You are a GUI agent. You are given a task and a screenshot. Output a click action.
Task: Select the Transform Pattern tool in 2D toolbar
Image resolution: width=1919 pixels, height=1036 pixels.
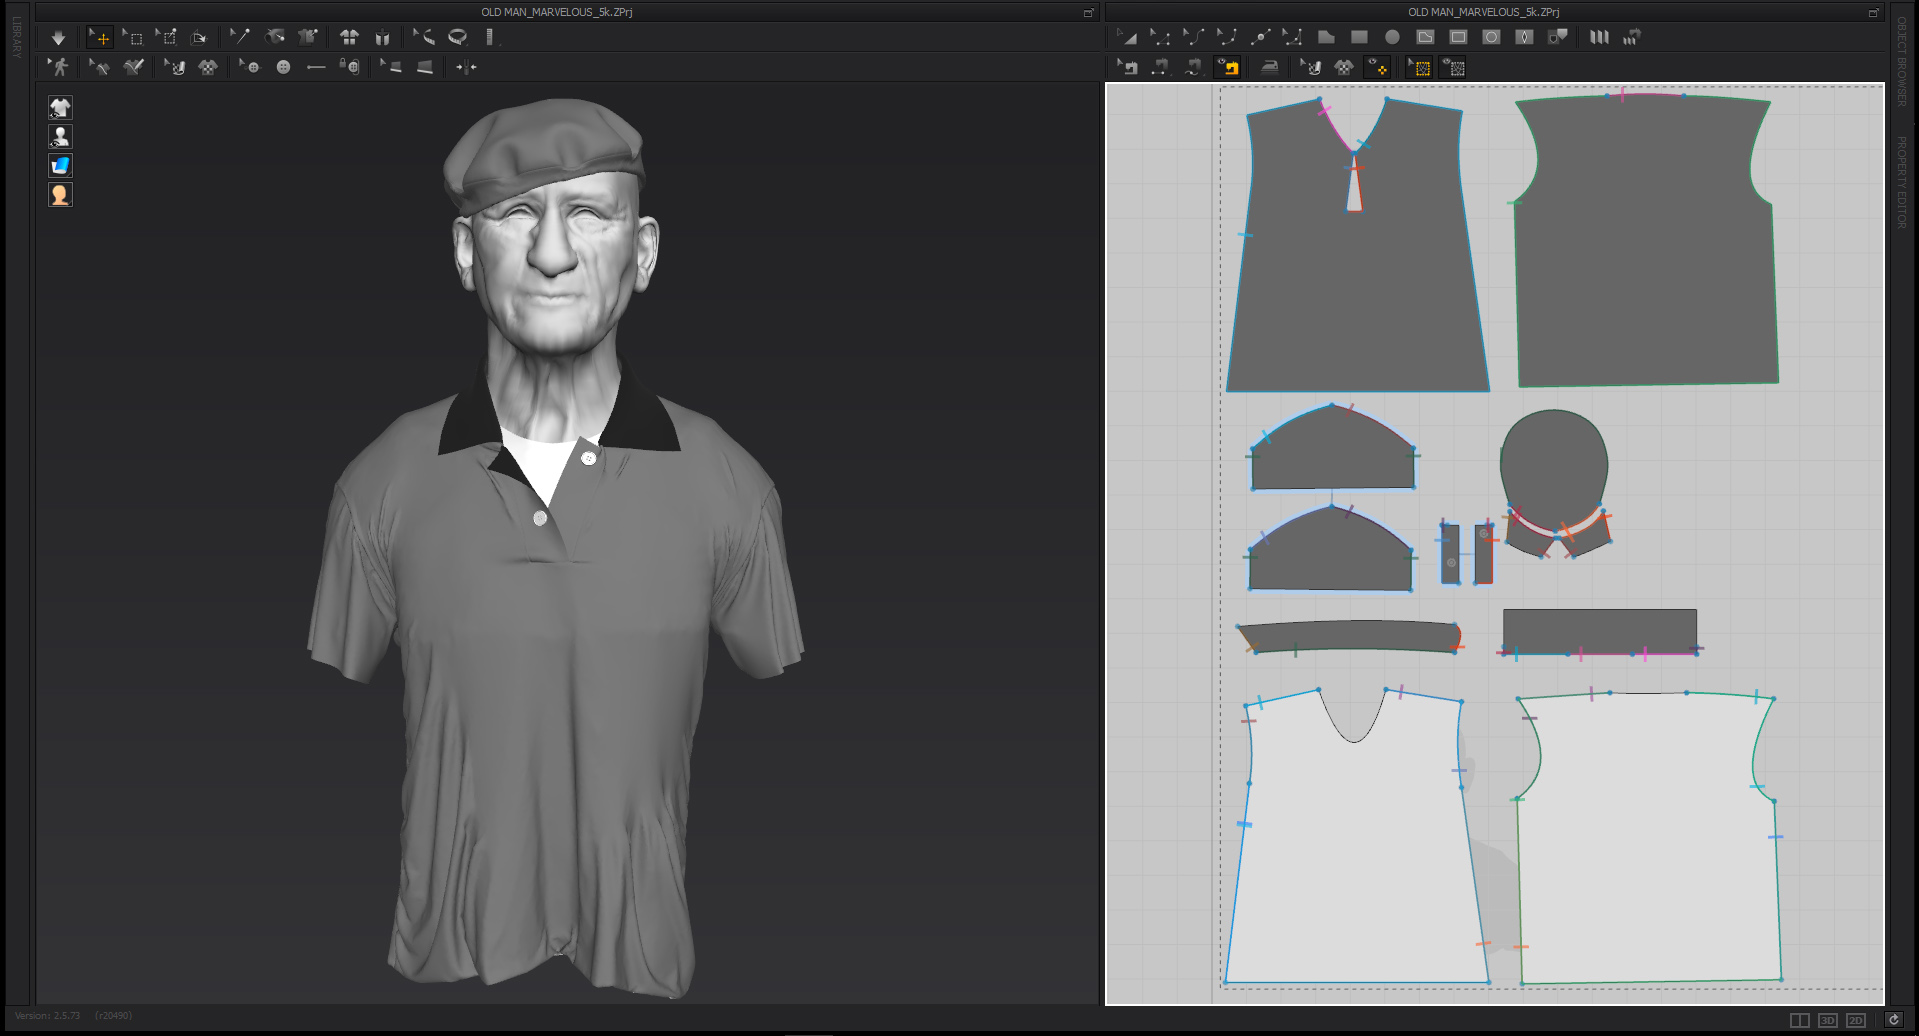point(1126,37)
